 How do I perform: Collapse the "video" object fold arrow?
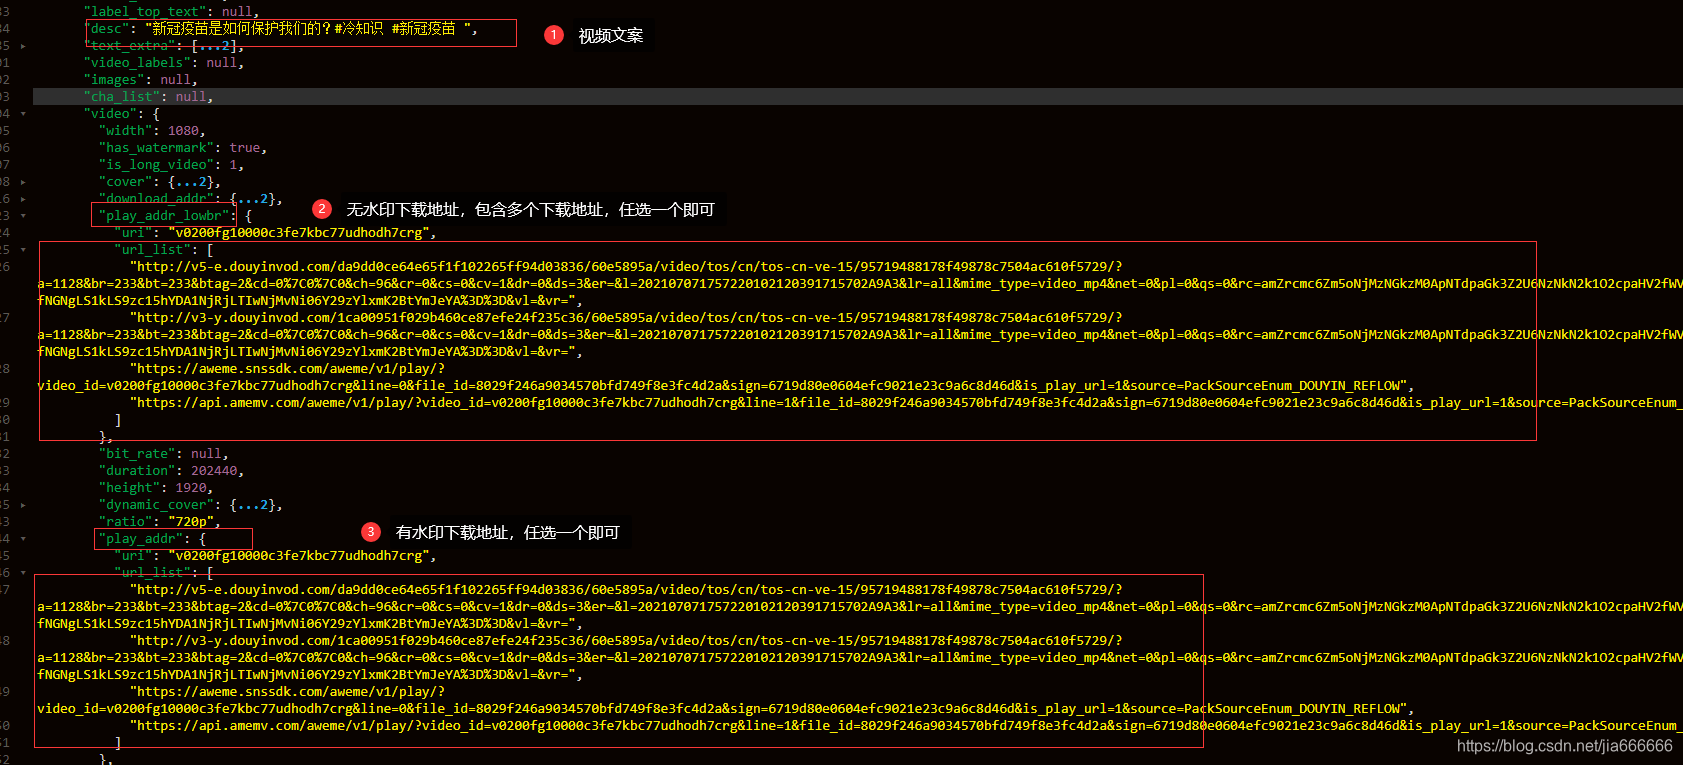pyautogui.click(x=23, y=114)
